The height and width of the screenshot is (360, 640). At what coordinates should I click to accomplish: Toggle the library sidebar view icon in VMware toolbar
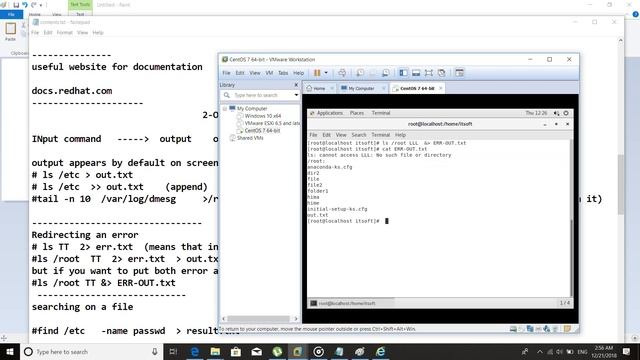(403, 73)
